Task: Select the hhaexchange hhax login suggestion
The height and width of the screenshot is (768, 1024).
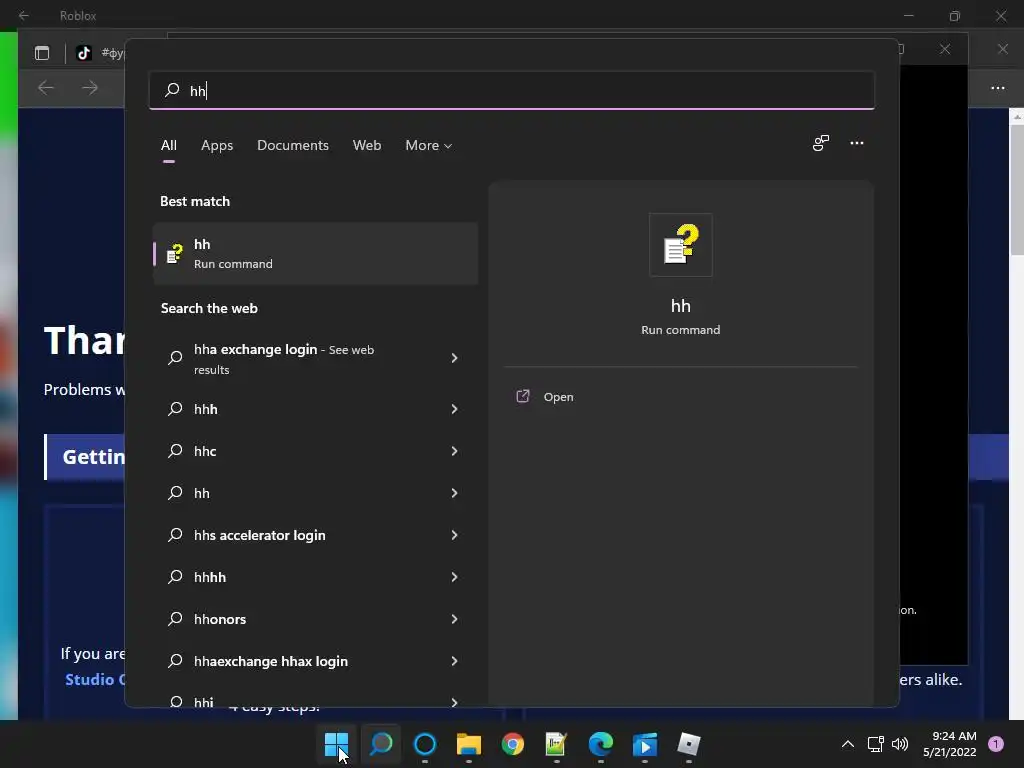Action: [x=315, y=661]
